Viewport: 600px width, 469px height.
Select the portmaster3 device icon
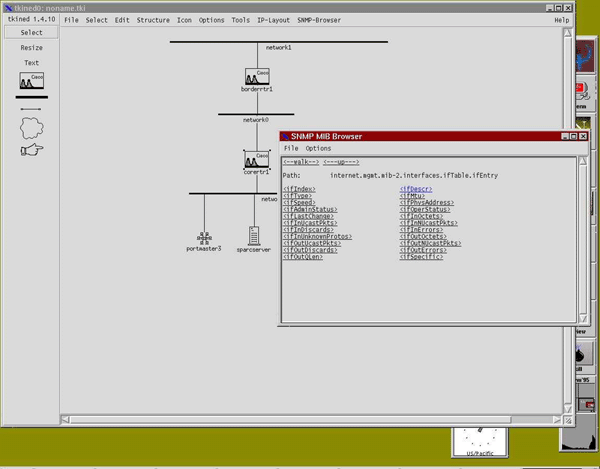204,237
